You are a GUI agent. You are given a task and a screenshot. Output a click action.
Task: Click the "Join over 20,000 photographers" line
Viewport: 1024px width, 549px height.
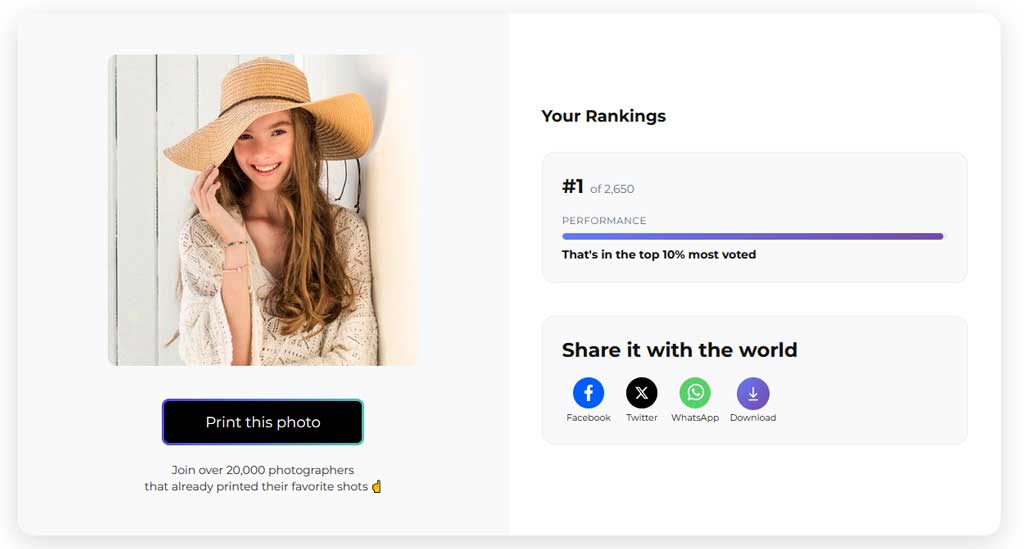pyautogui.click(x=263, y=470)
